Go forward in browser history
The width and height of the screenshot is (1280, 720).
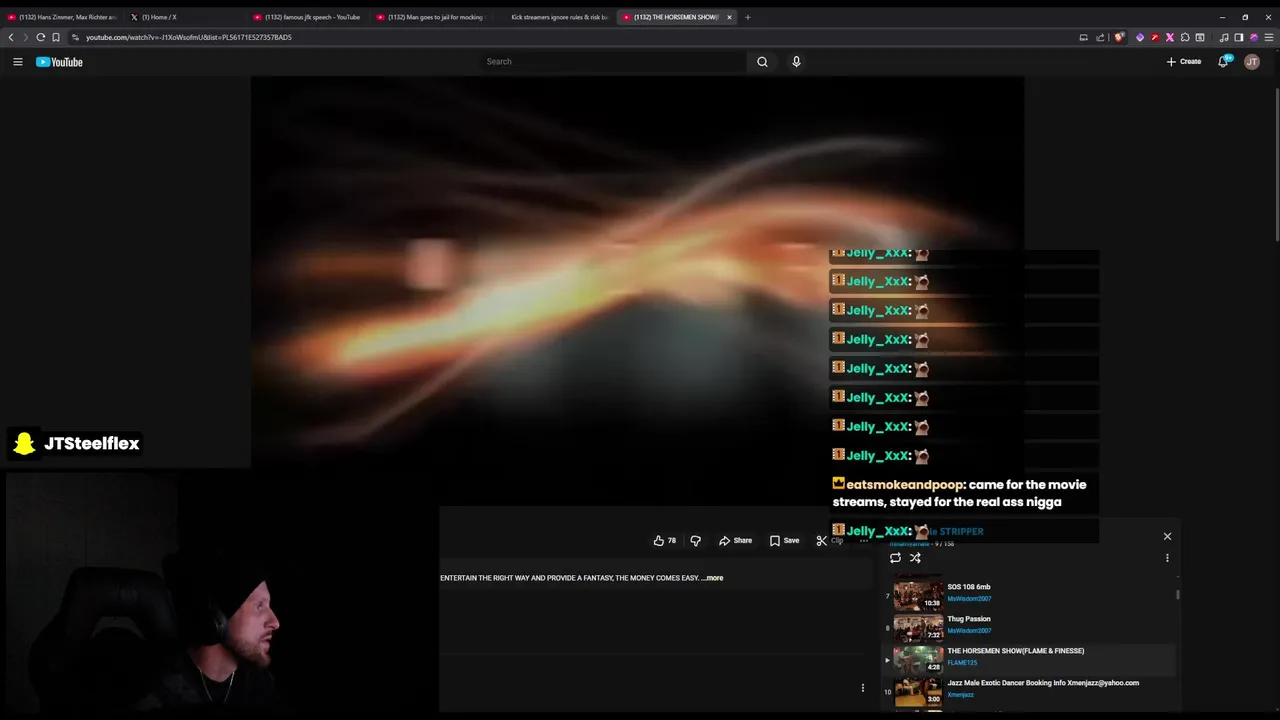click(x=26, y=37)
